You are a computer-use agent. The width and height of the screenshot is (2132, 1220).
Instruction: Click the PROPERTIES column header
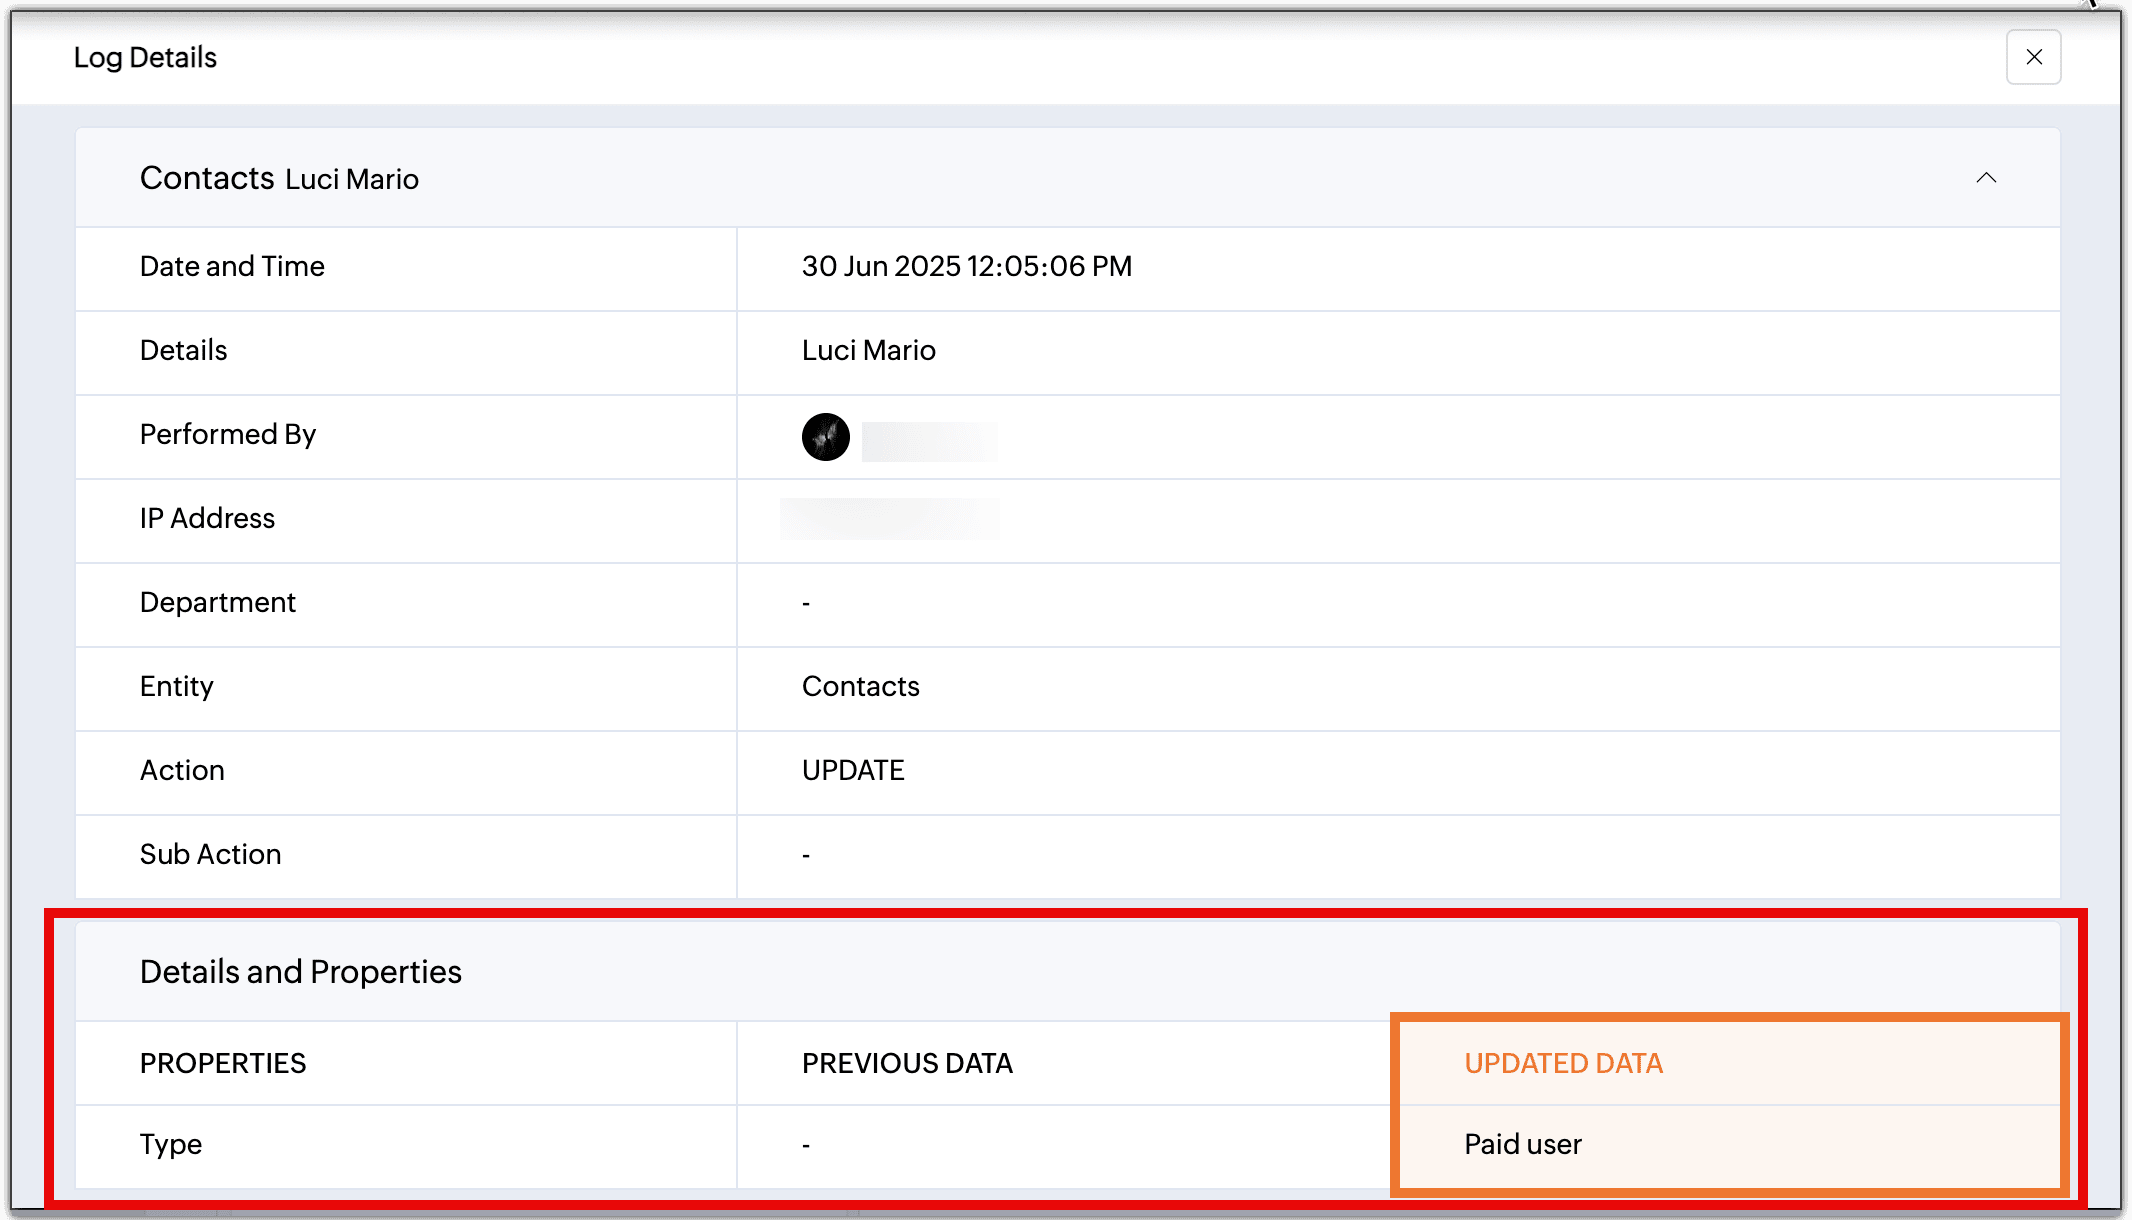(x=223, y=1064)
